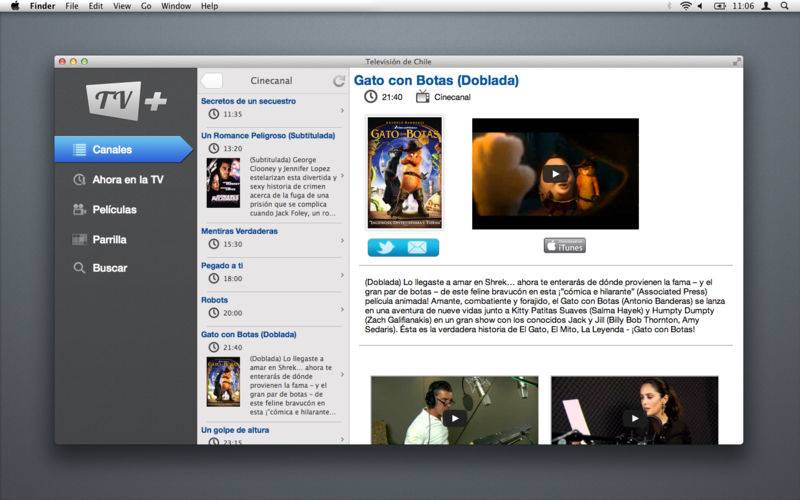Expand Pegado a ti row chevron
Viewport: 800px width, 500px height.
pos(342,275)
